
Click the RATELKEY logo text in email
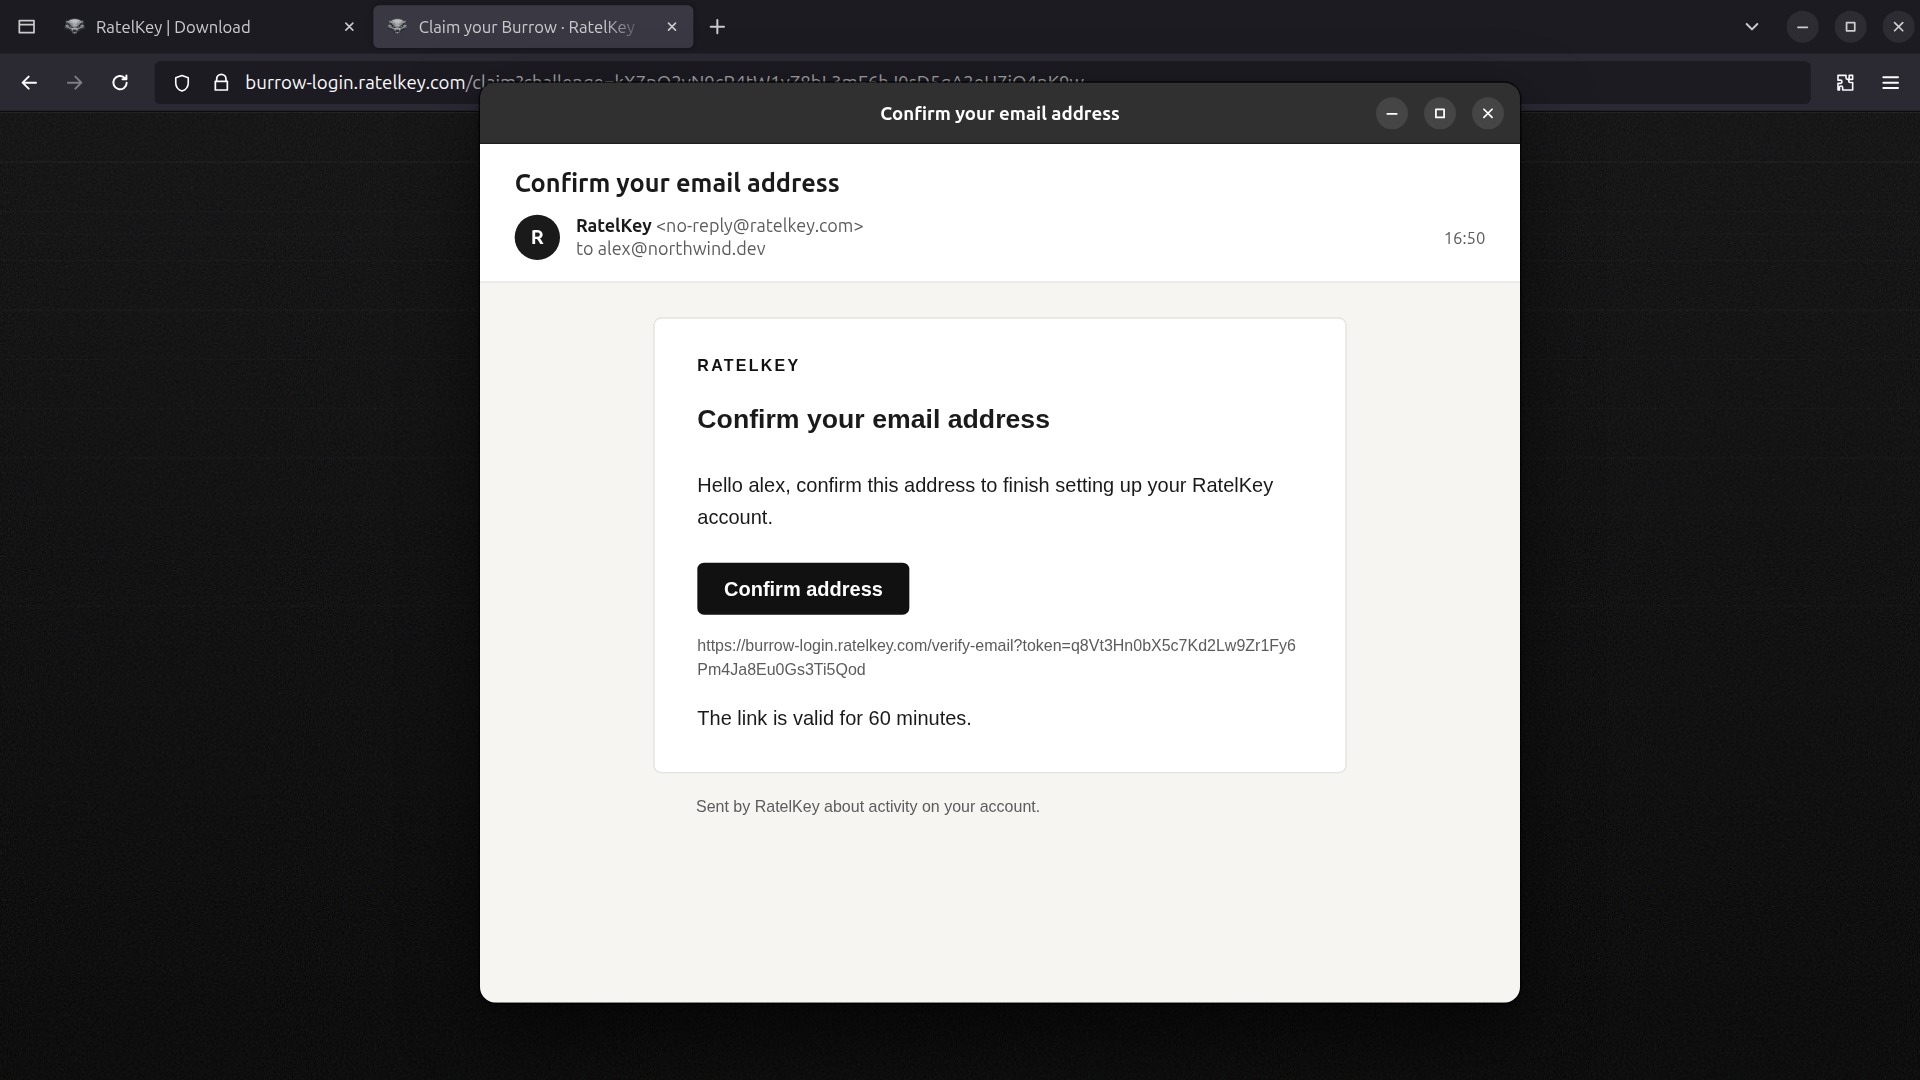748,366
